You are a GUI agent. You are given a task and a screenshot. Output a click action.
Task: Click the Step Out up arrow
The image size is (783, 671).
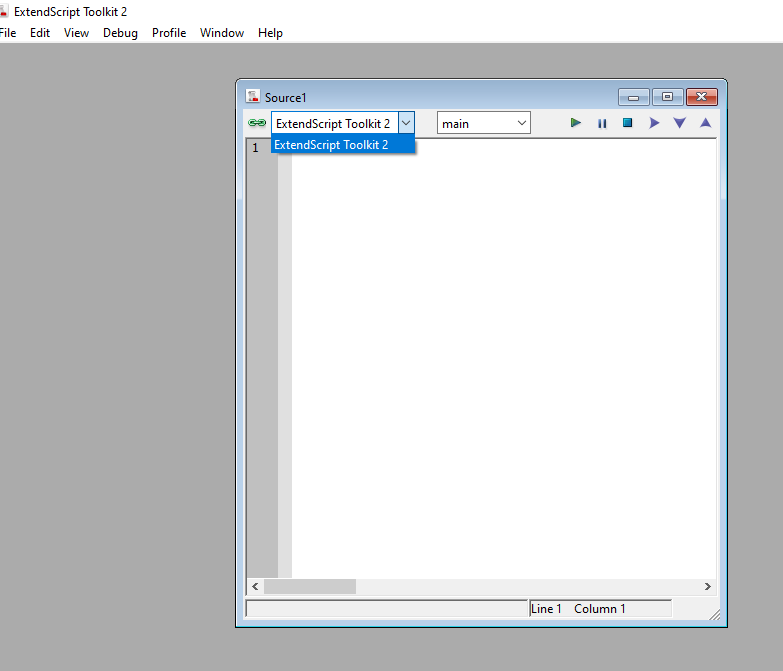click(705, 123)
